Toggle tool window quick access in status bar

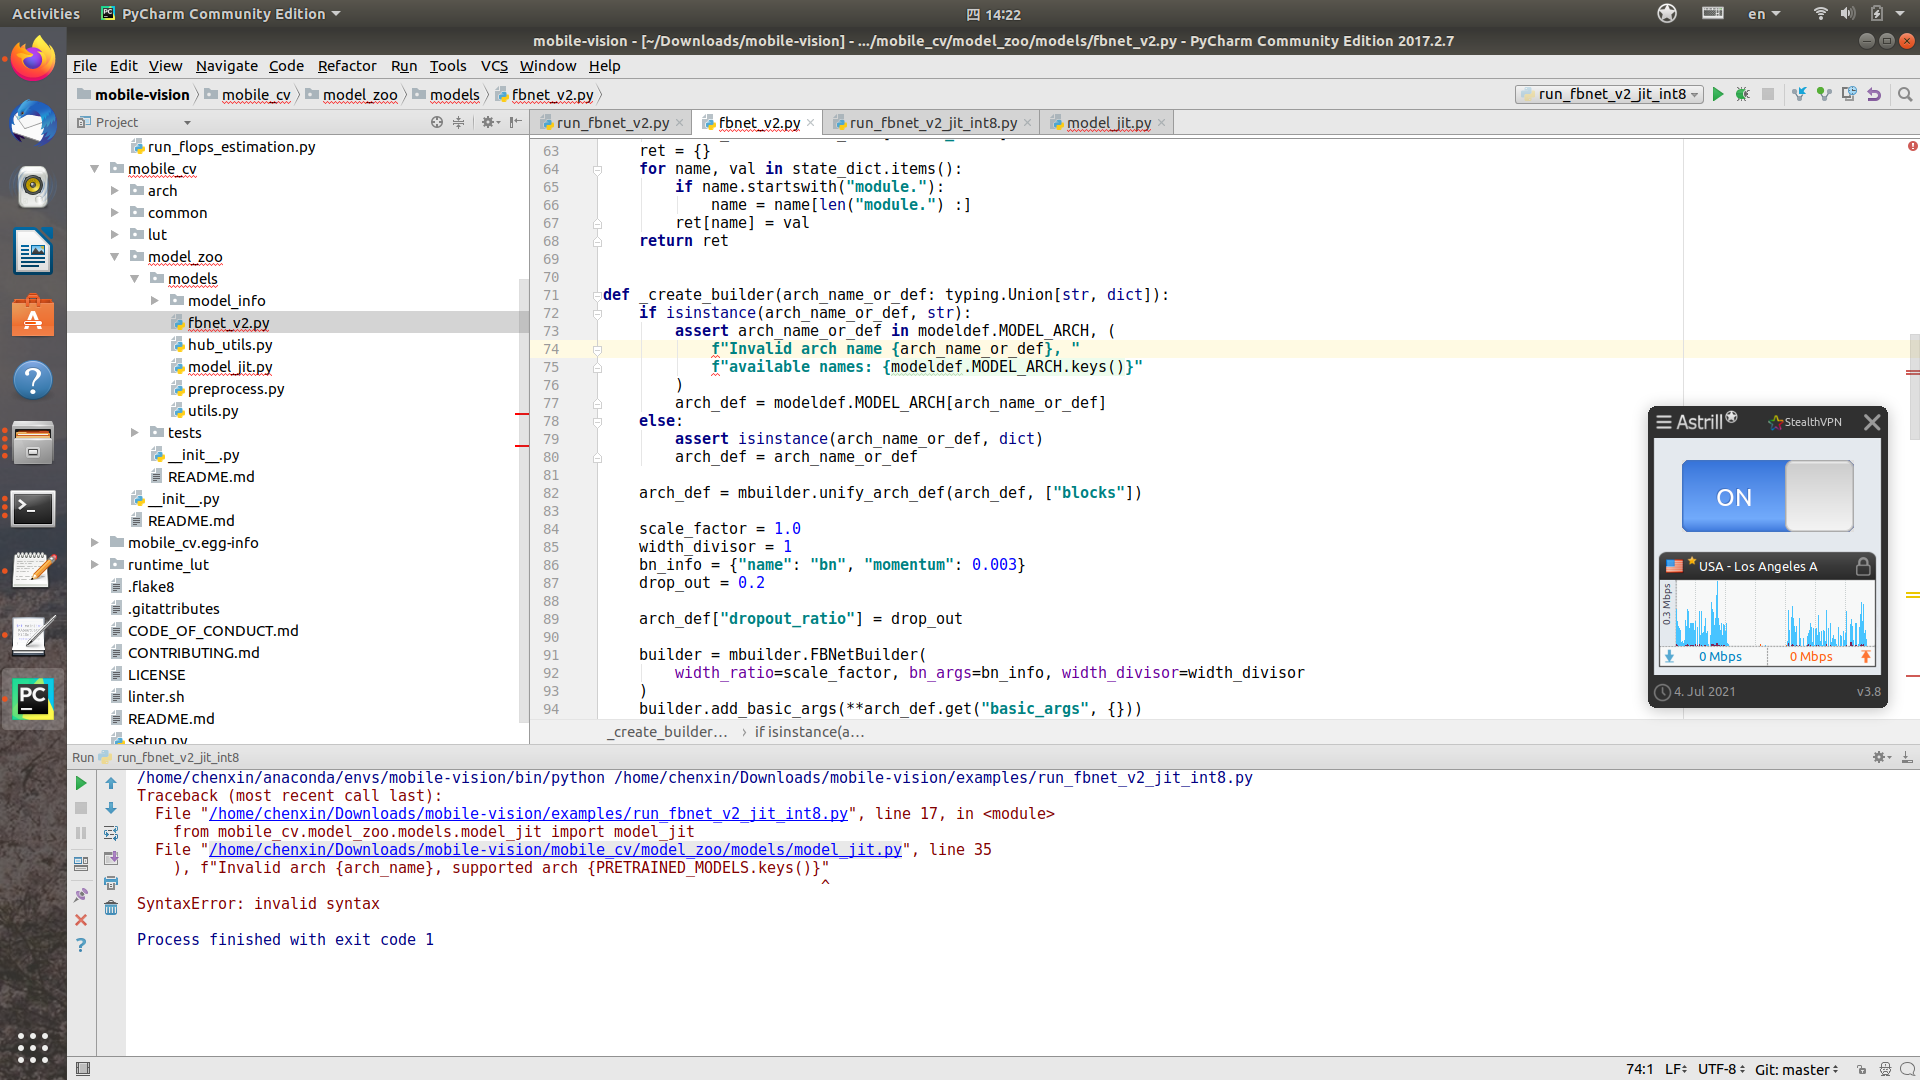point(83,1069)
